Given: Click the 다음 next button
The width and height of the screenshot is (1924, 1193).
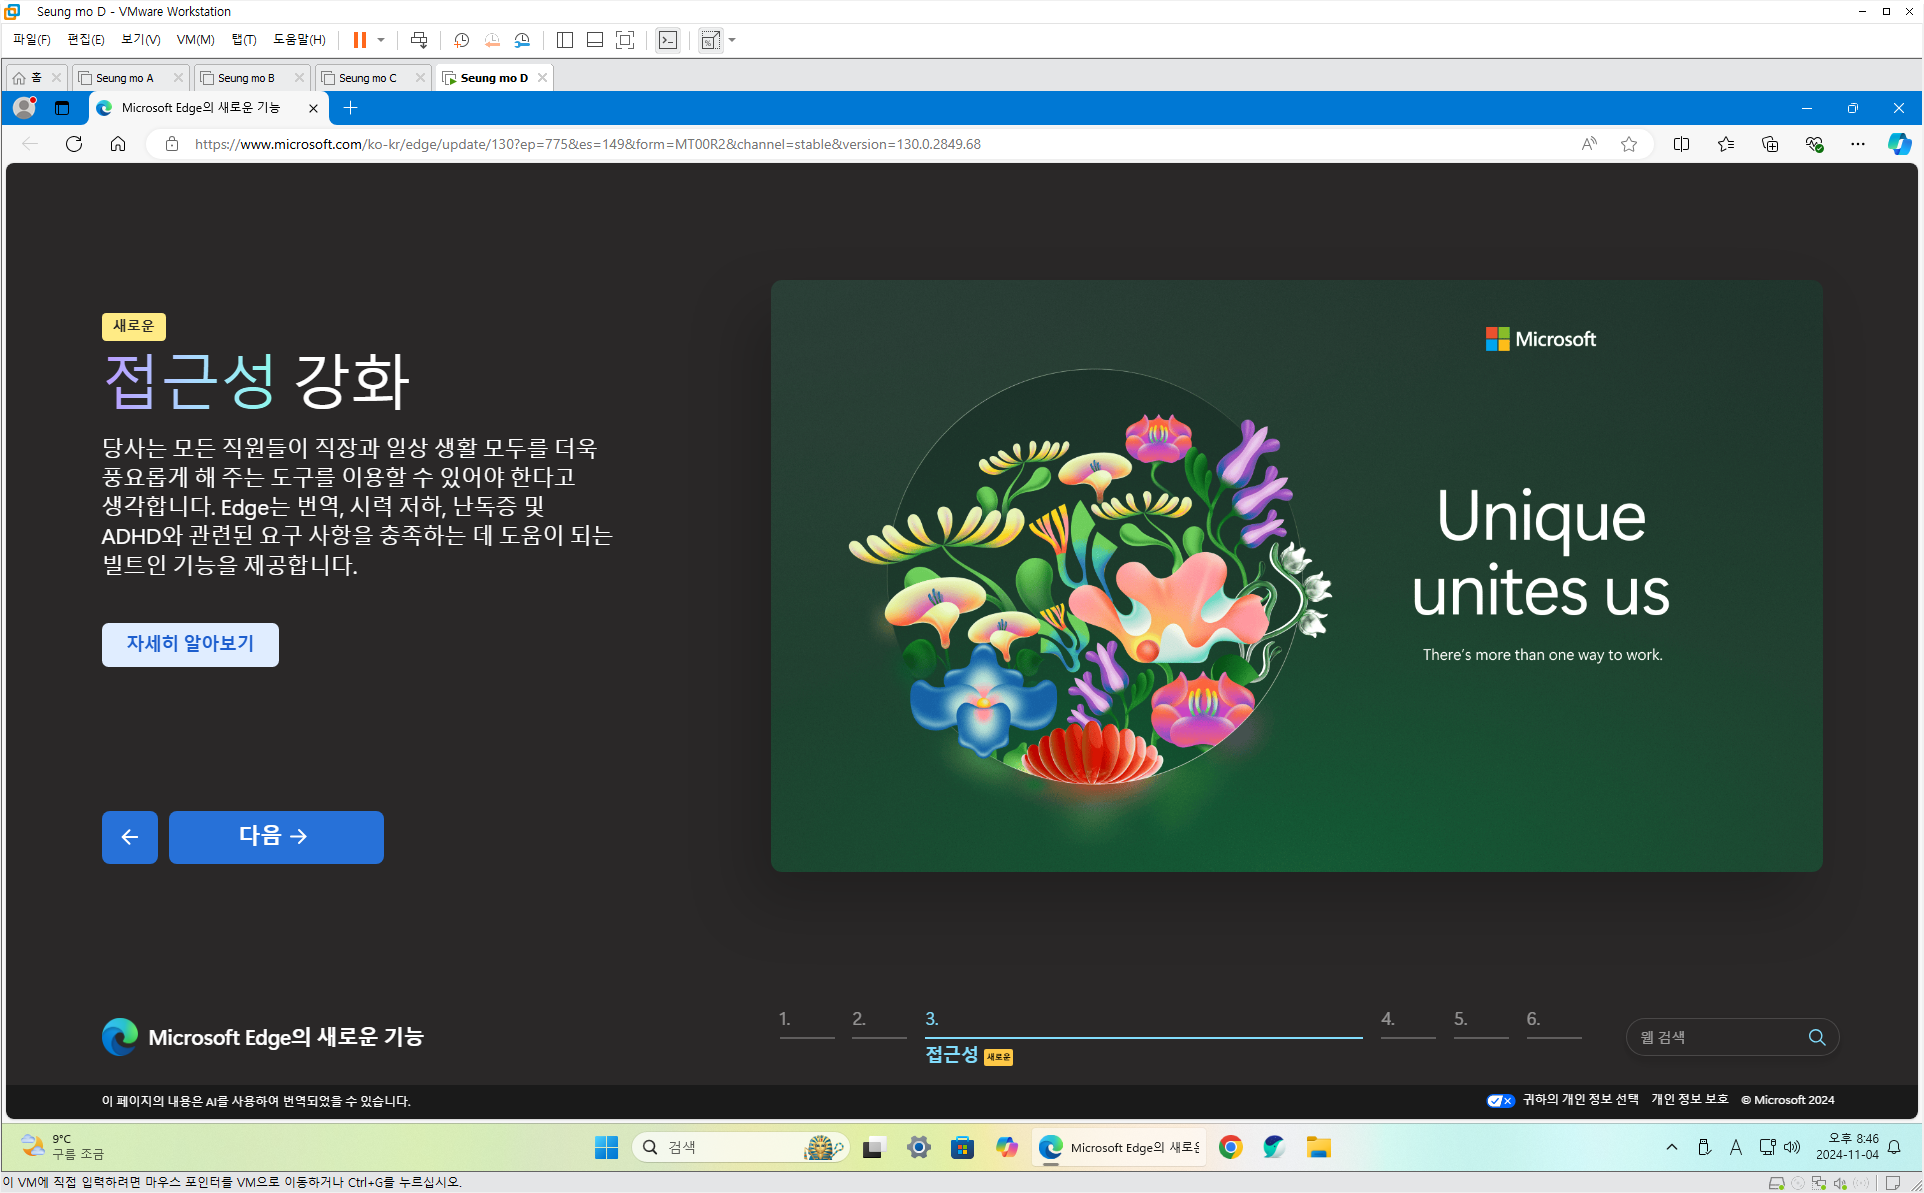Looking at the screenshot, I should click(276, 837).
